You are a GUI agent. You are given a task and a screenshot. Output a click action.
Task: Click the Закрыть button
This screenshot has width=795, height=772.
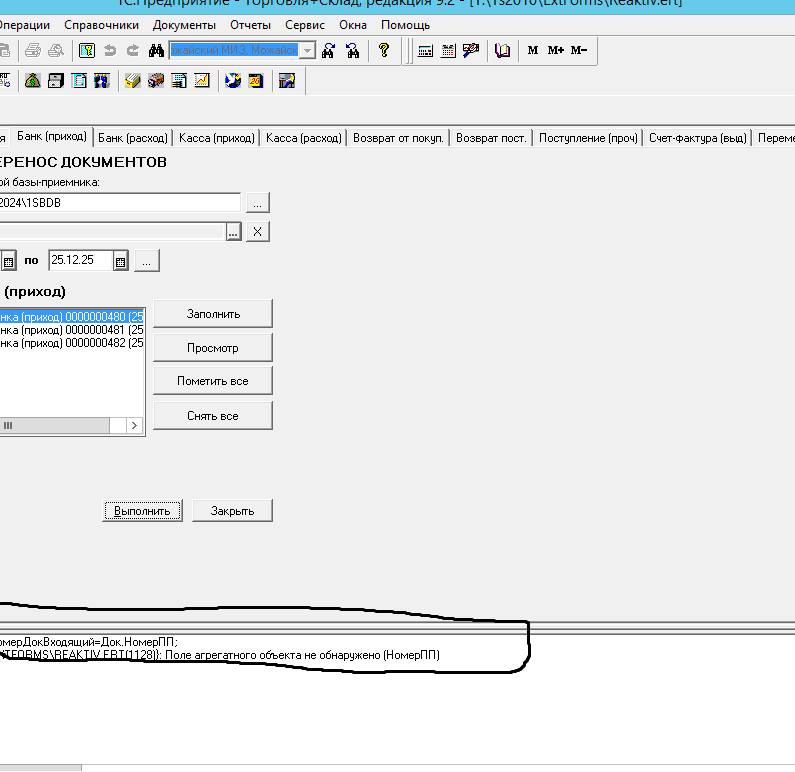232,511
